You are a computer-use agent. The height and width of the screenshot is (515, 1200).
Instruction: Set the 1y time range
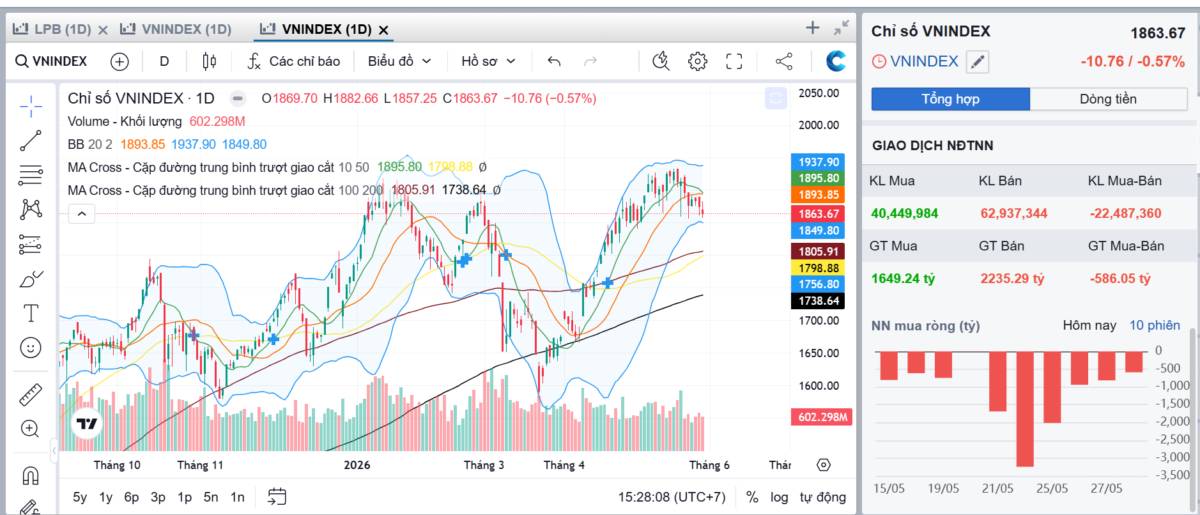click(106, 496)
